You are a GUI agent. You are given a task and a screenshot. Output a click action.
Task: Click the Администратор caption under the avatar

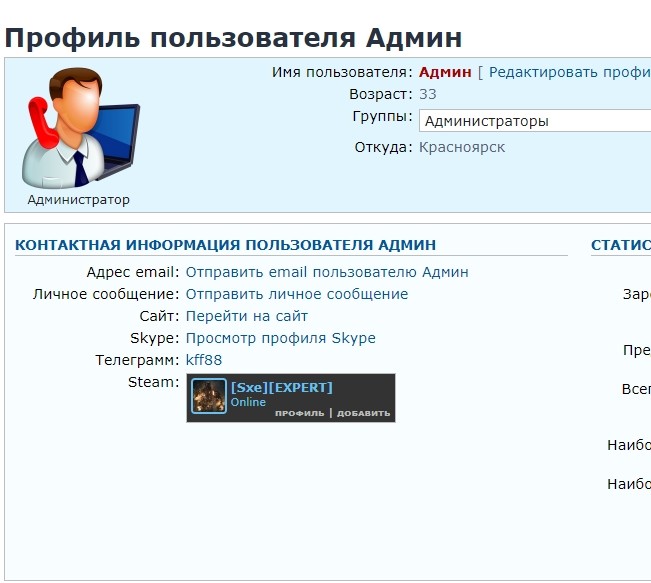pyautogui.click(x=79, y=199)
